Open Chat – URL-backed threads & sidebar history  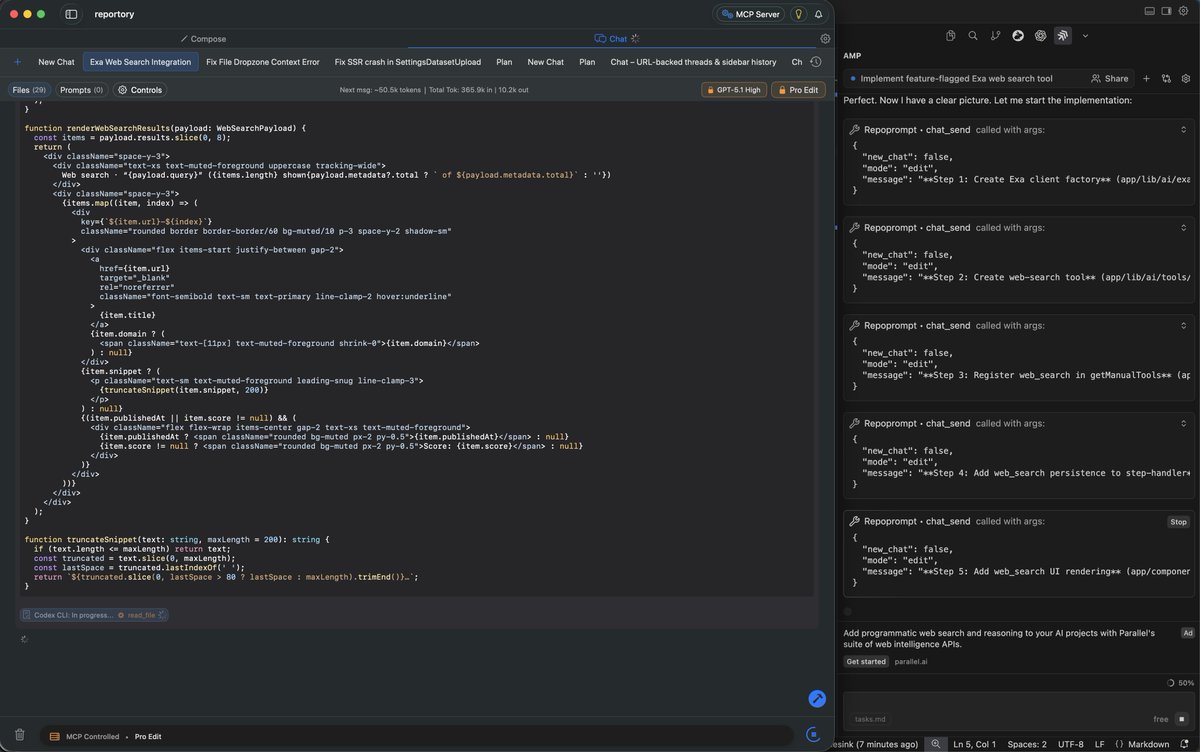pos(693,62)
